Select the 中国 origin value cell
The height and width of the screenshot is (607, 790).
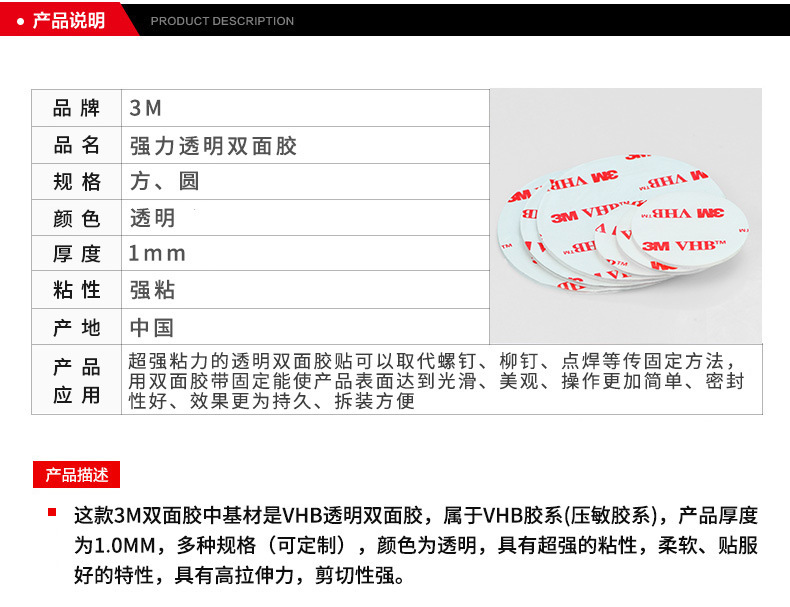coord(152,327)
